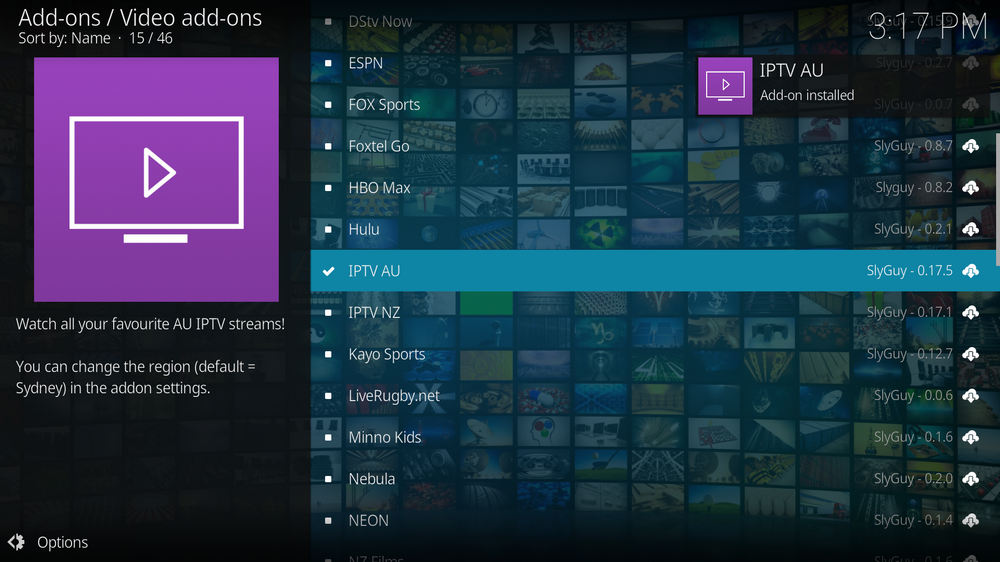
Task: Click the cloud download icon for Hulu
Action: [970, 230]
